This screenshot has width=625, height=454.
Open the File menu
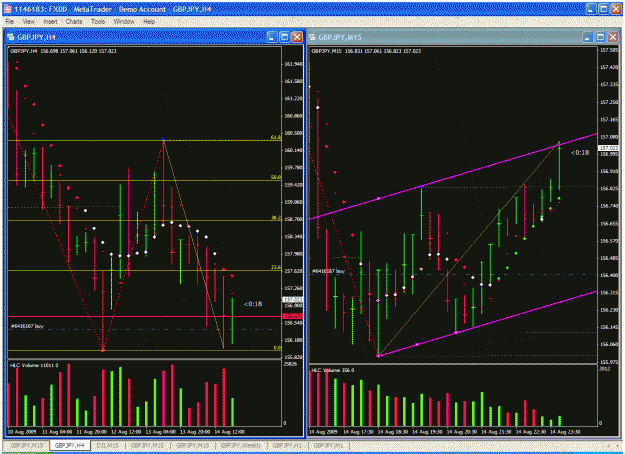click(x=10, y=22)
